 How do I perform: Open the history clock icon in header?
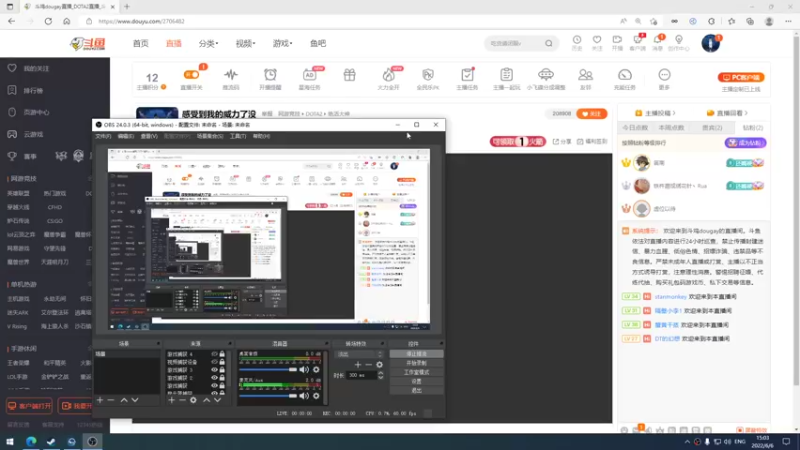pyautogui.click(x=577, y=40)
